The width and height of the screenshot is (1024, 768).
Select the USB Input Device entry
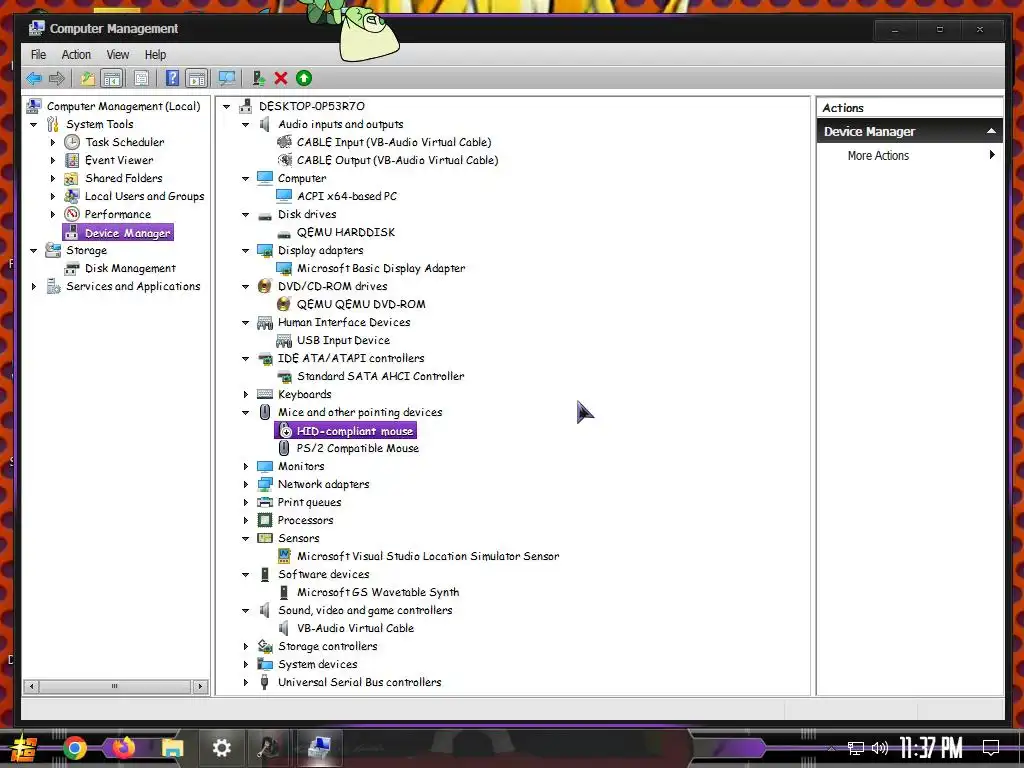343,340
